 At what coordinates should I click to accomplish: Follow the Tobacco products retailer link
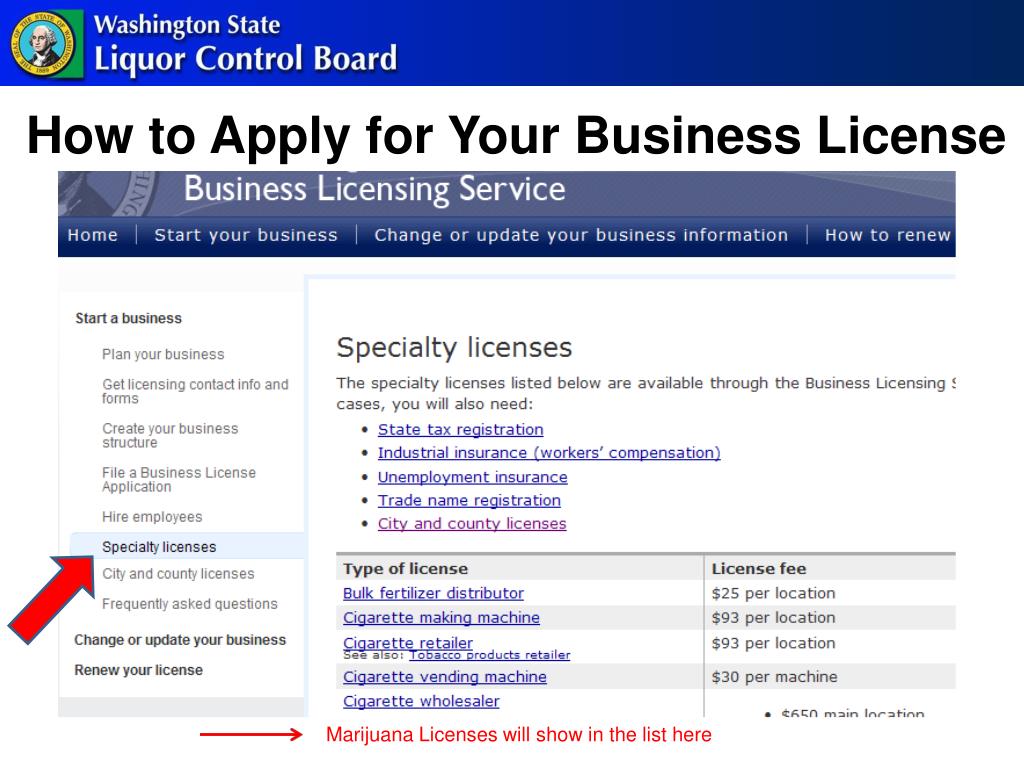pos(490,655)
